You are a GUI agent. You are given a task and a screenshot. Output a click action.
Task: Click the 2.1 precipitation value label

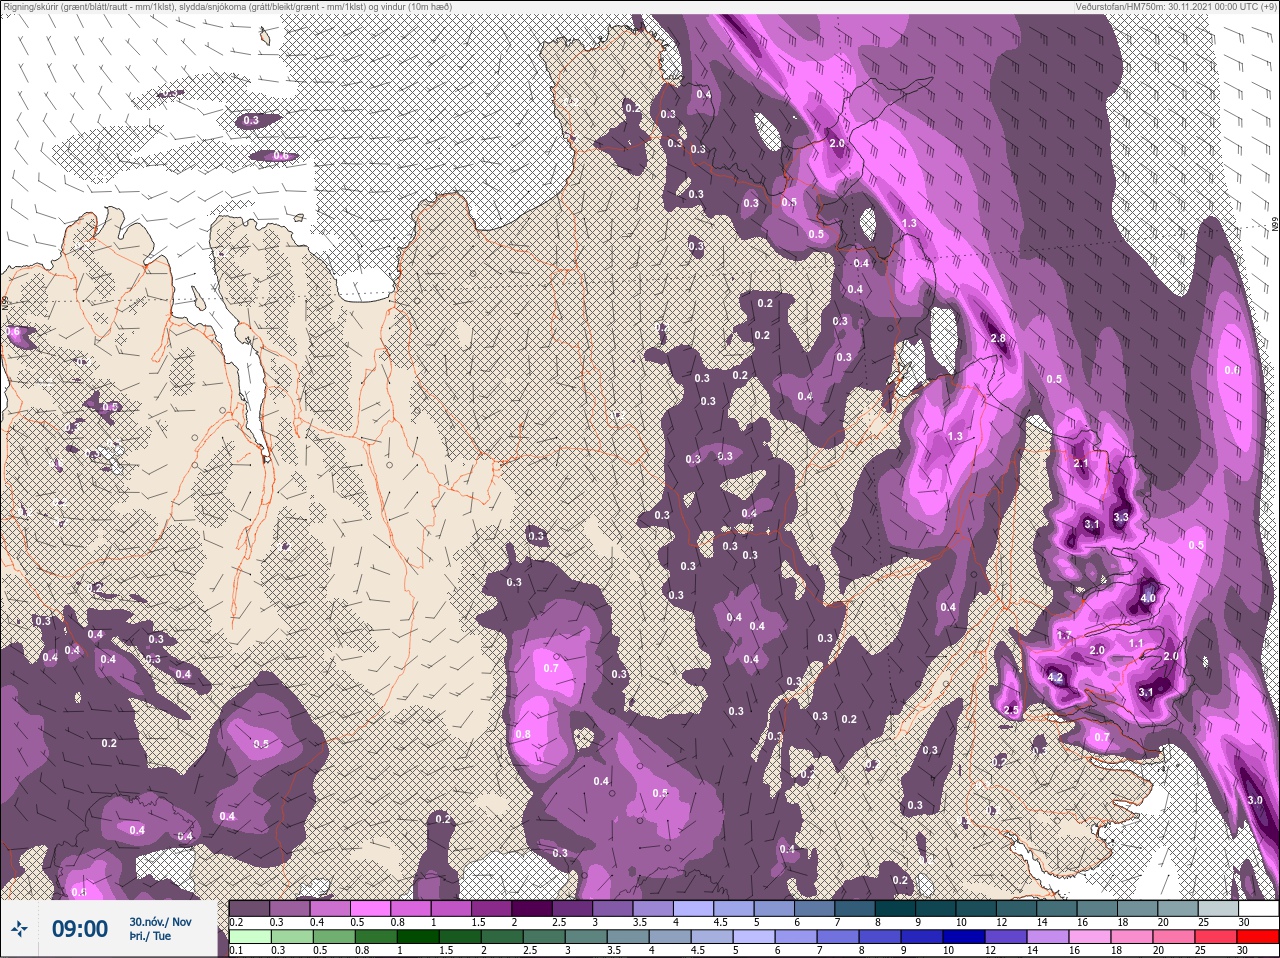coord(1080,464)
